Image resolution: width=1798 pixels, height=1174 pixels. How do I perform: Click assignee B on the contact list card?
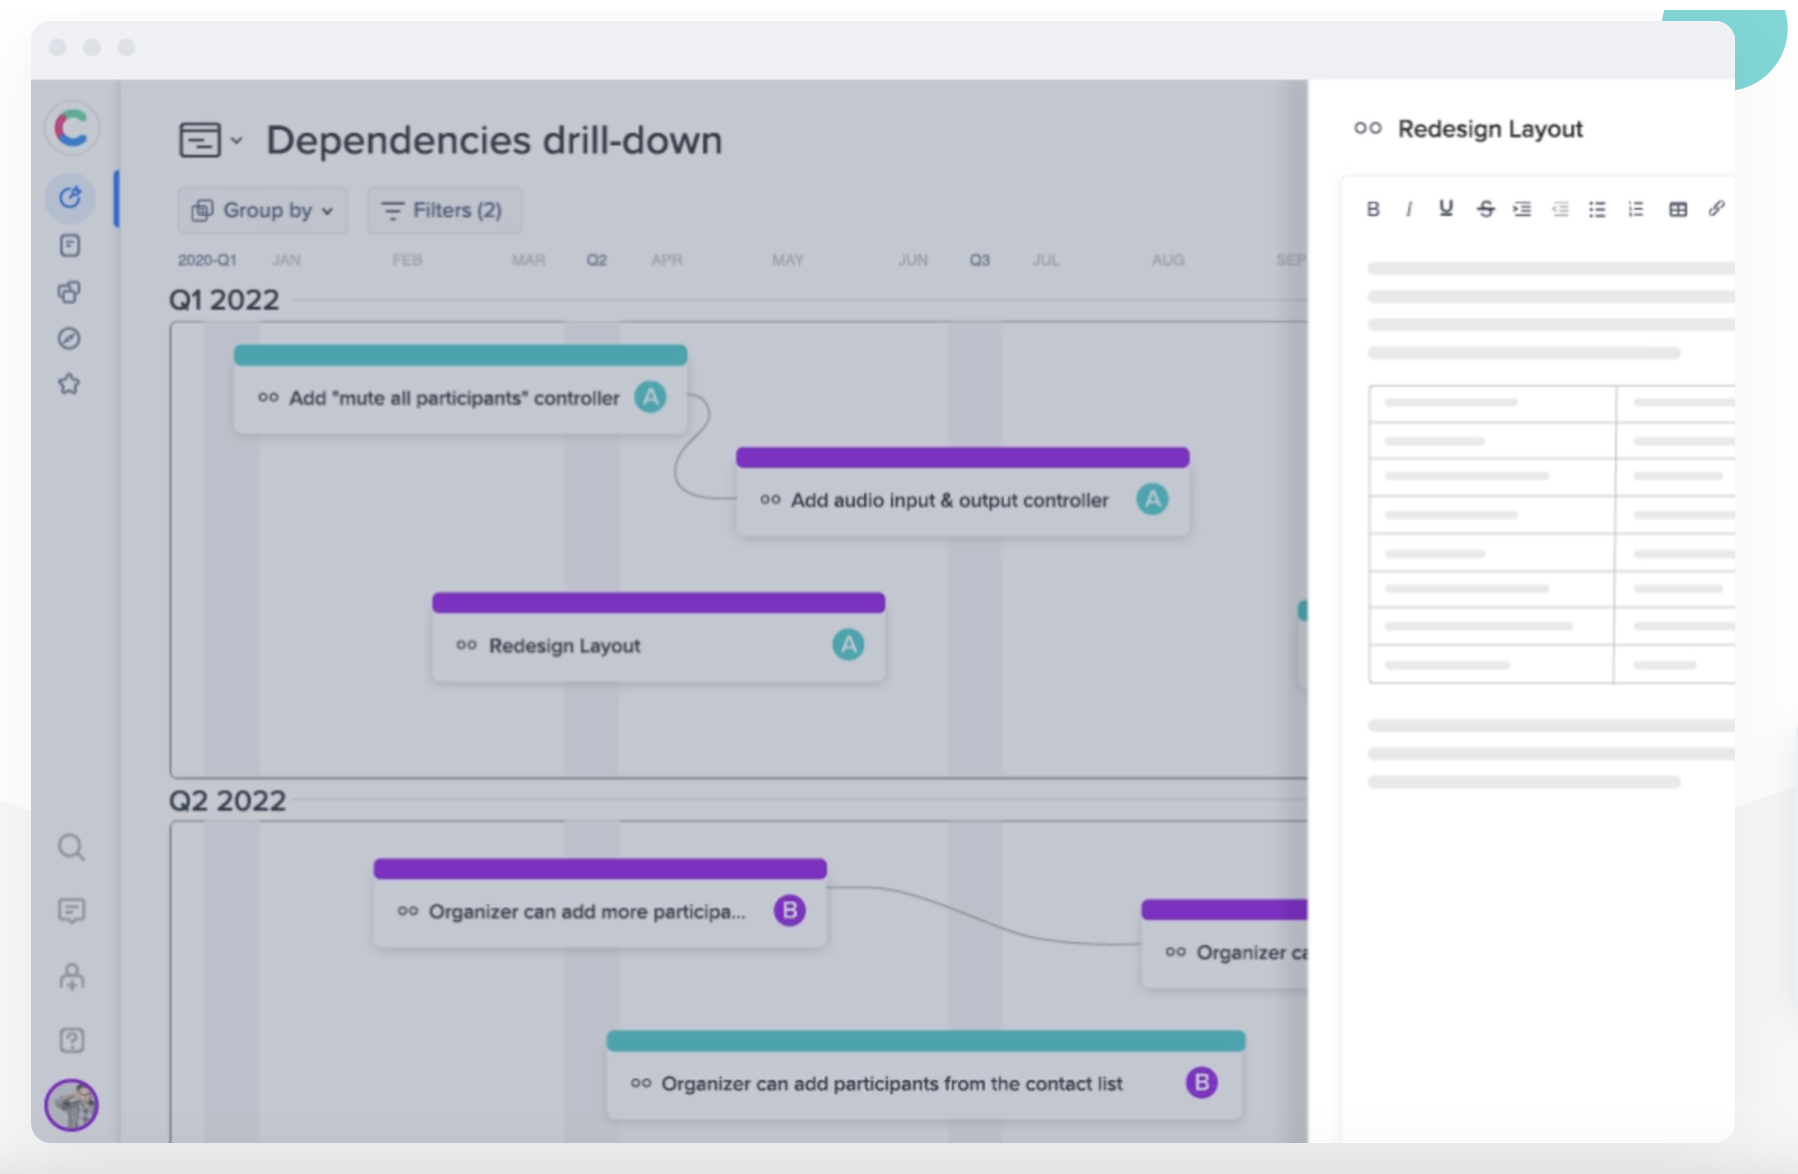tap(1202, 1082)
